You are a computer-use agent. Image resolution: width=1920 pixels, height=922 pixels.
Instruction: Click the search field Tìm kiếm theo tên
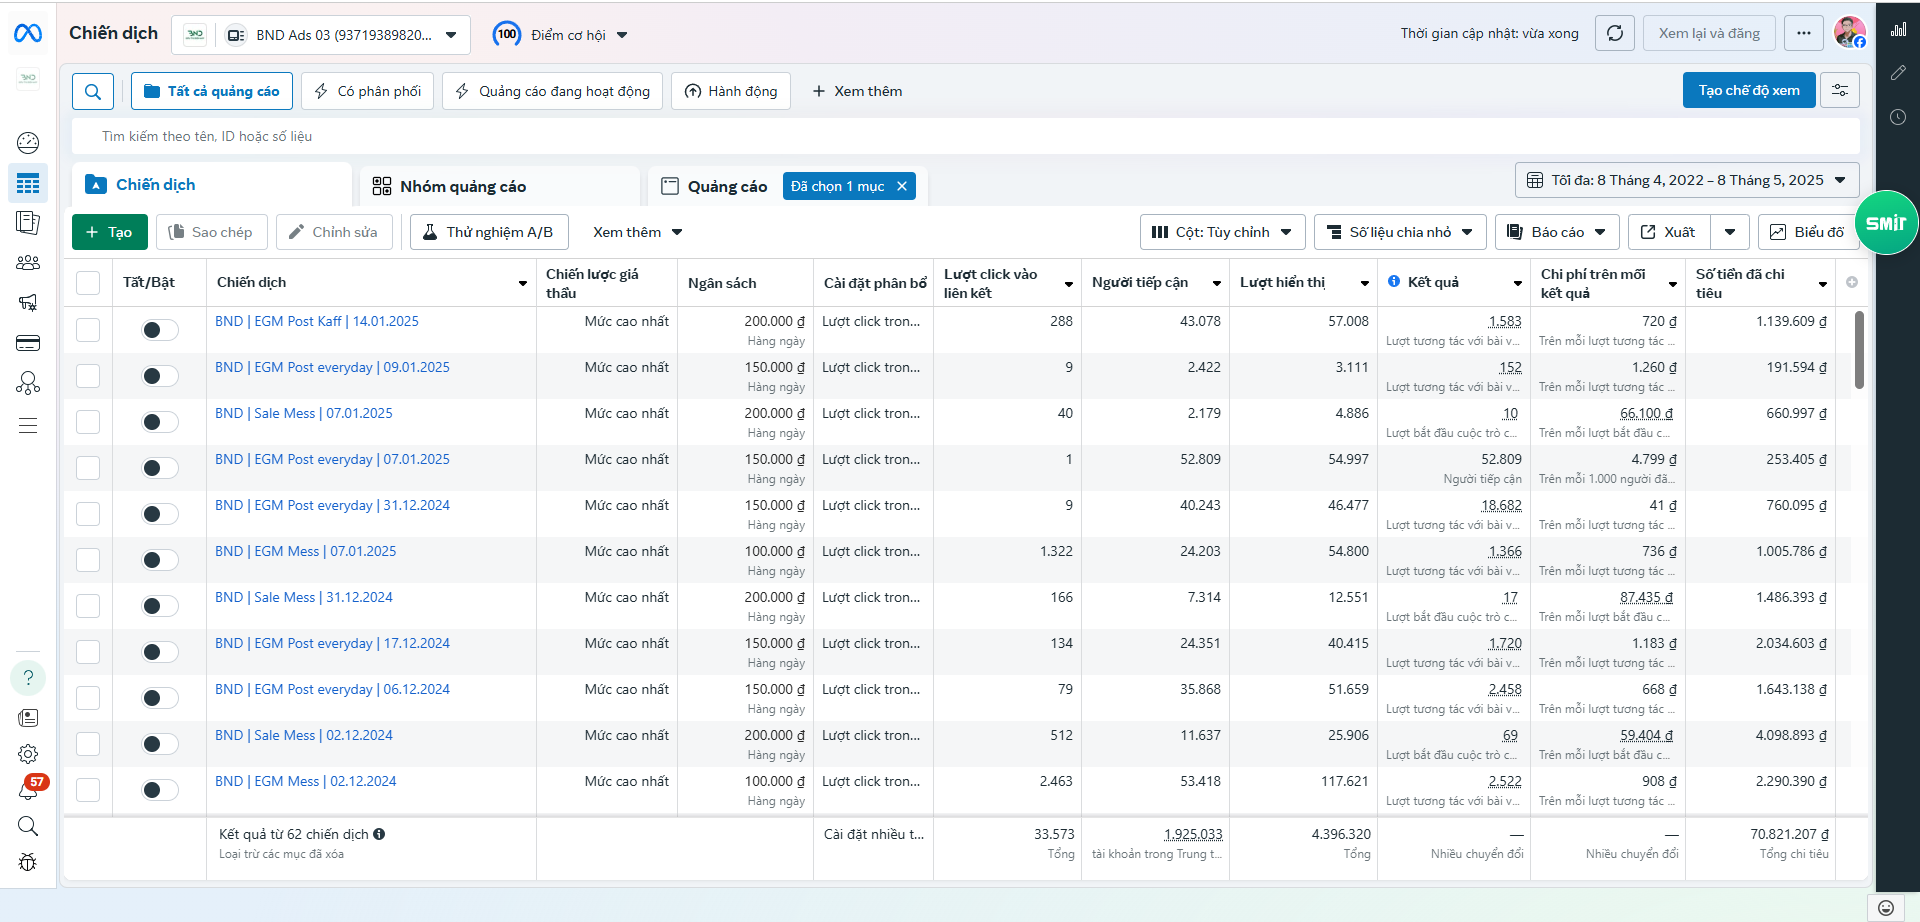coord(965,136)
